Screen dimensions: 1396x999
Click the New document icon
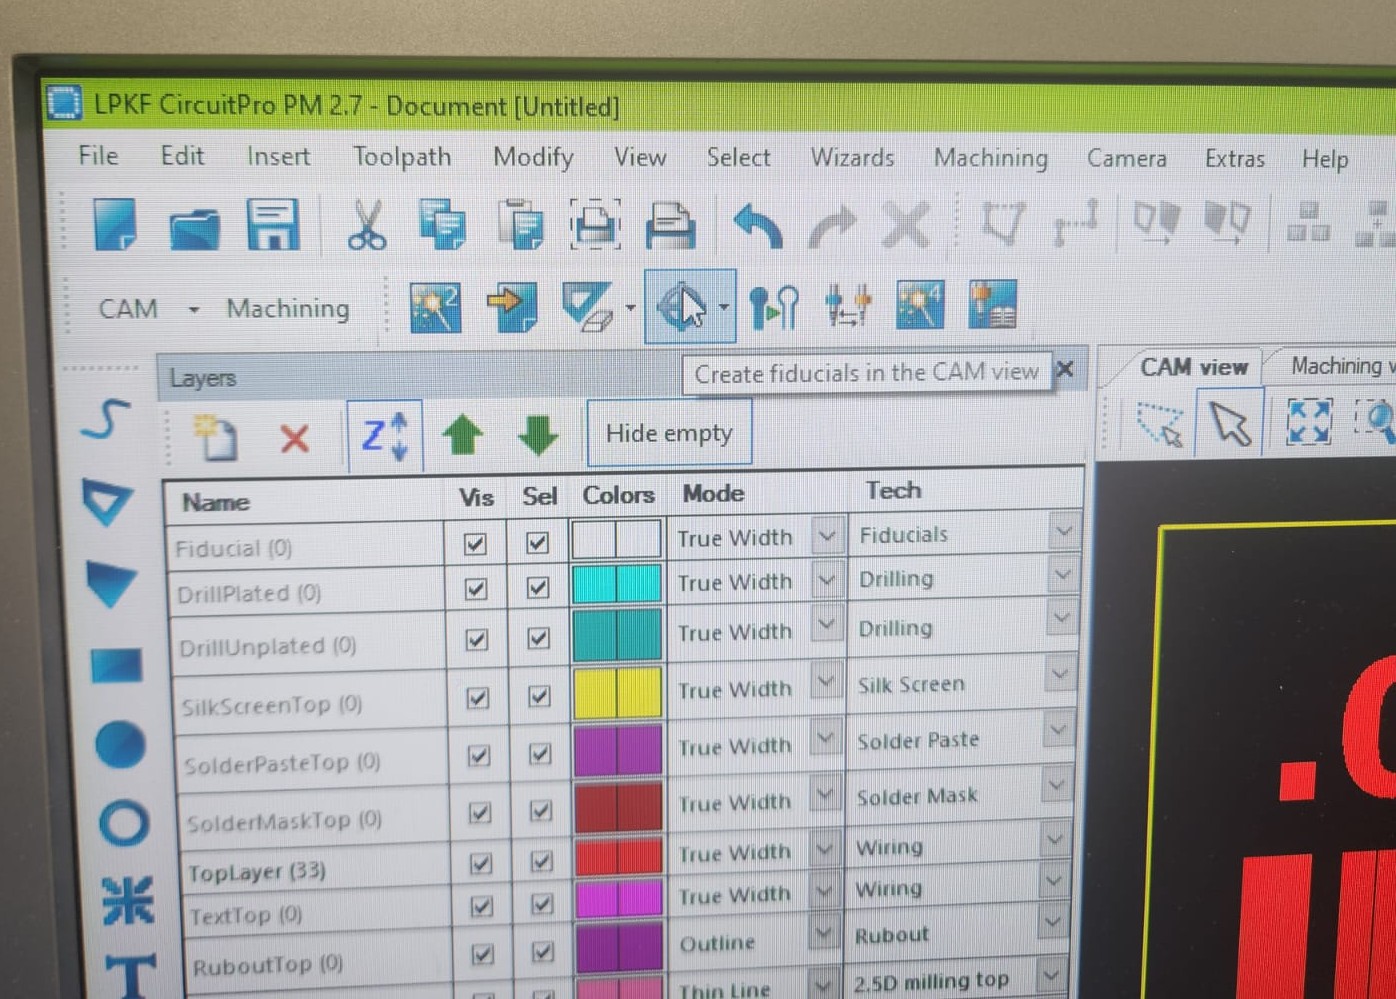click(x=115, y=224)
